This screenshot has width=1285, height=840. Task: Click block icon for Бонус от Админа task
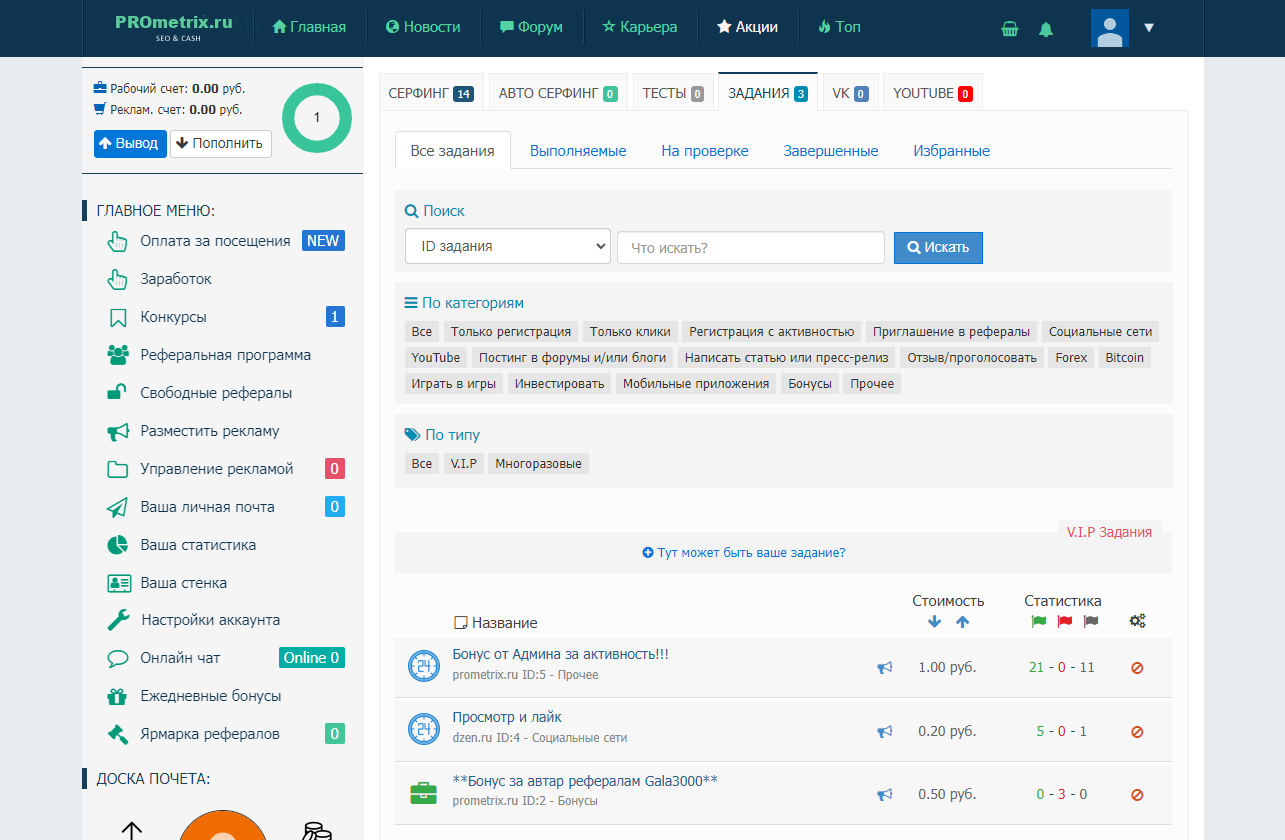click(x=1137, y=668)
